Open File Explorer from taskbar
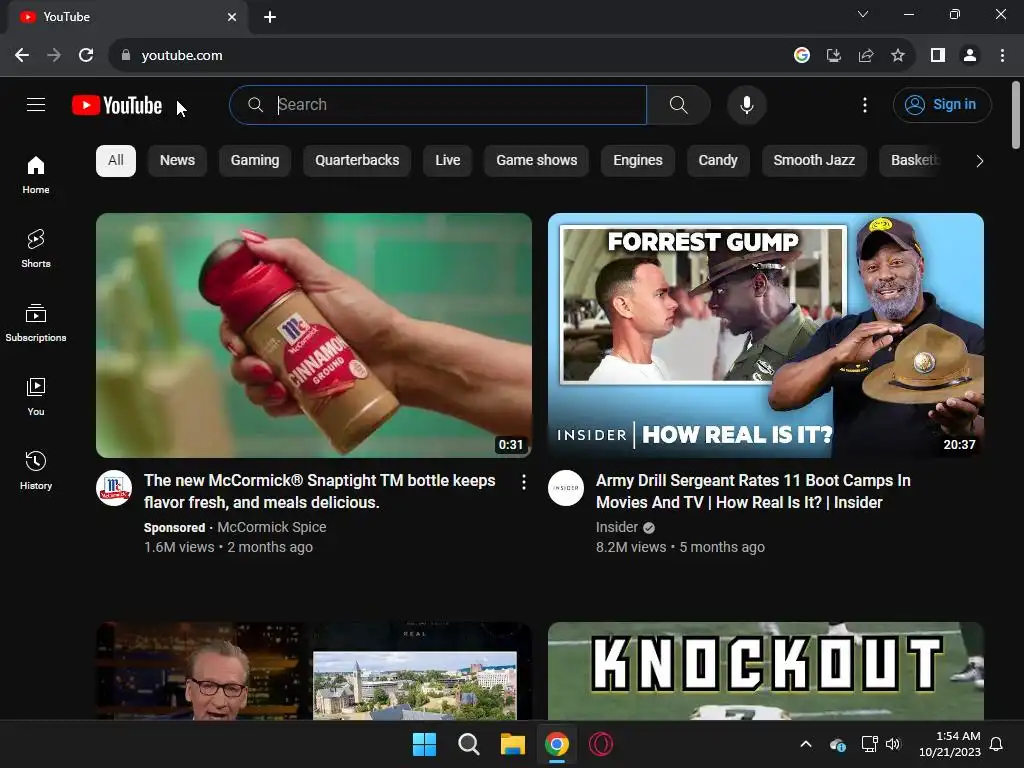The height and width of the screenshot is (768, 1024). 513,744
